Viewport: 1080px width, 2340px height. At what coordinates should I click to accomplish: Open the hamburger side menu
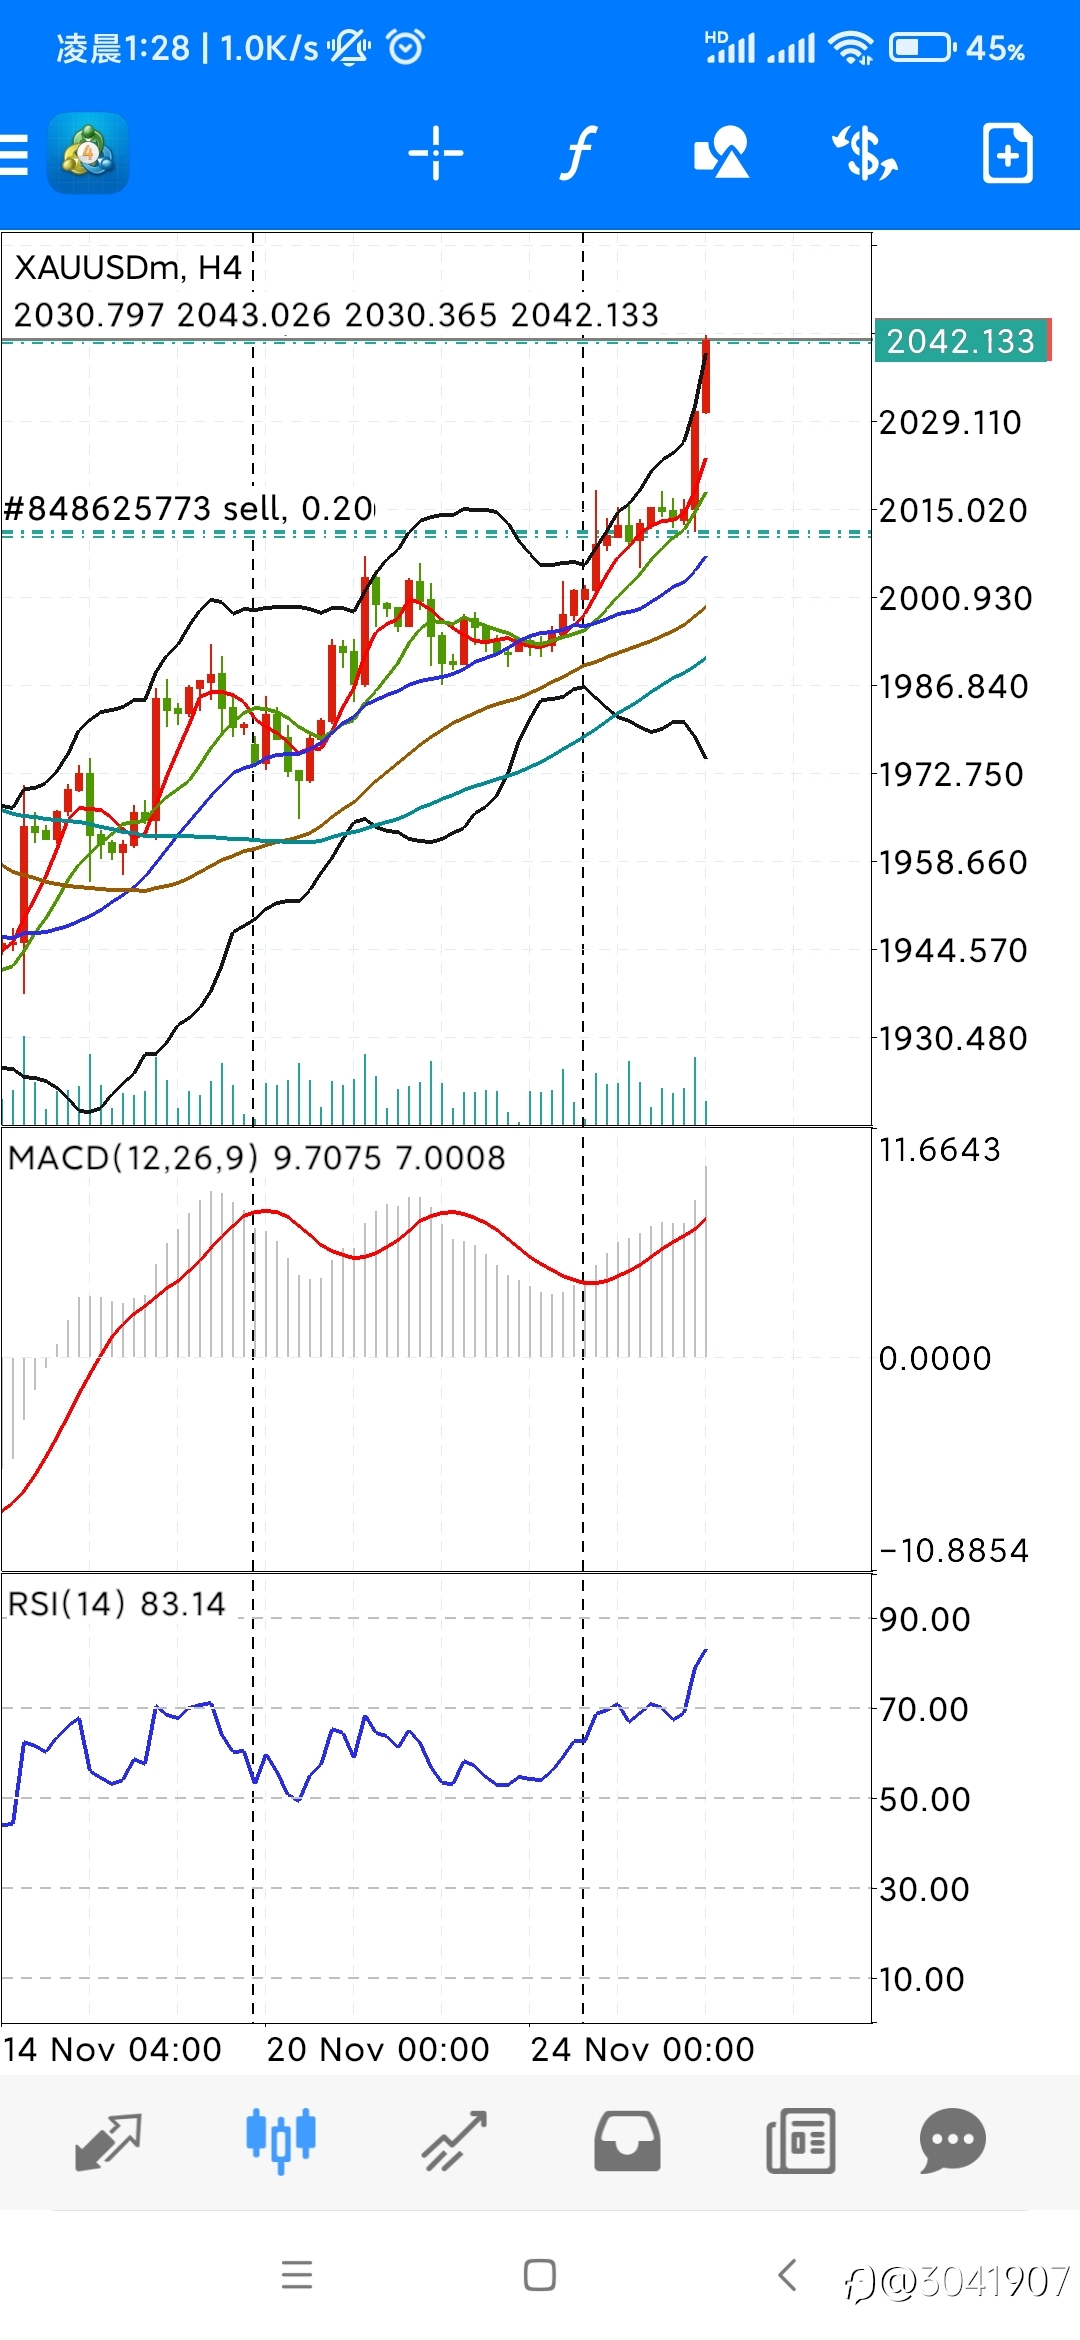pyautogui.click(x=14, y=155)
